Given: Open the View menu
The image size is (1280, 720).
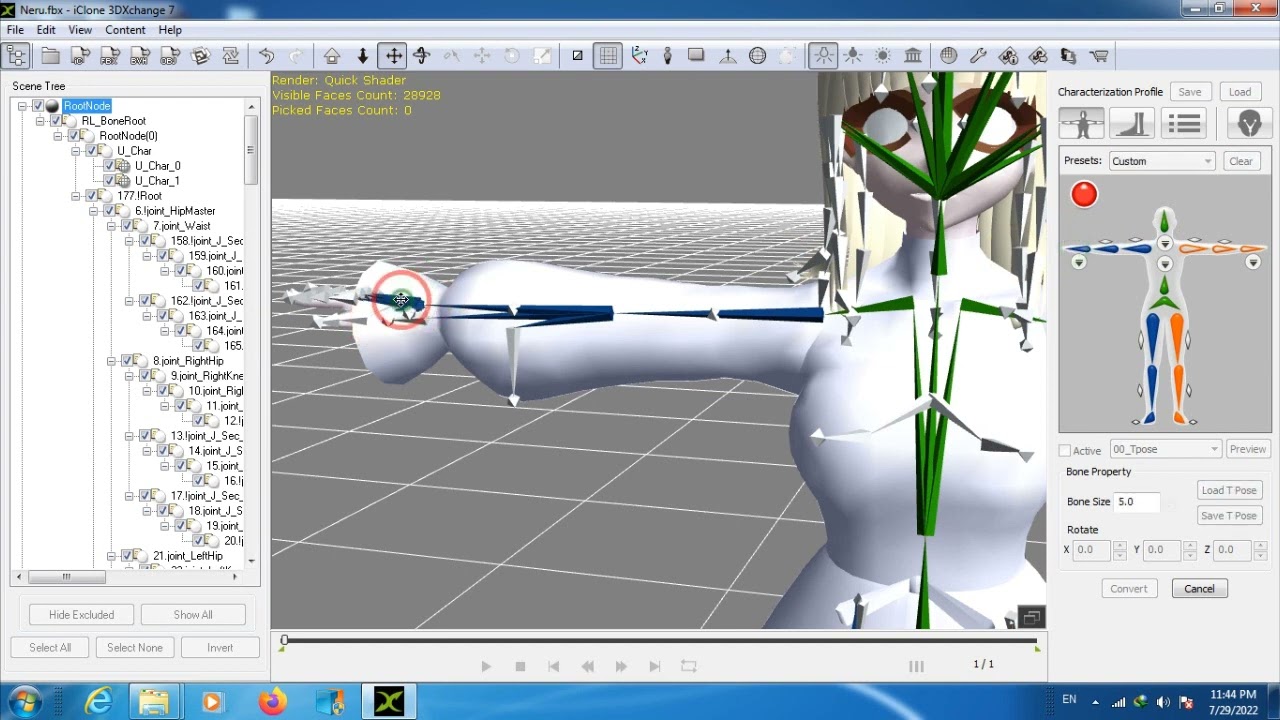Looking at the screenshot, I should click(x=80, y=30).
